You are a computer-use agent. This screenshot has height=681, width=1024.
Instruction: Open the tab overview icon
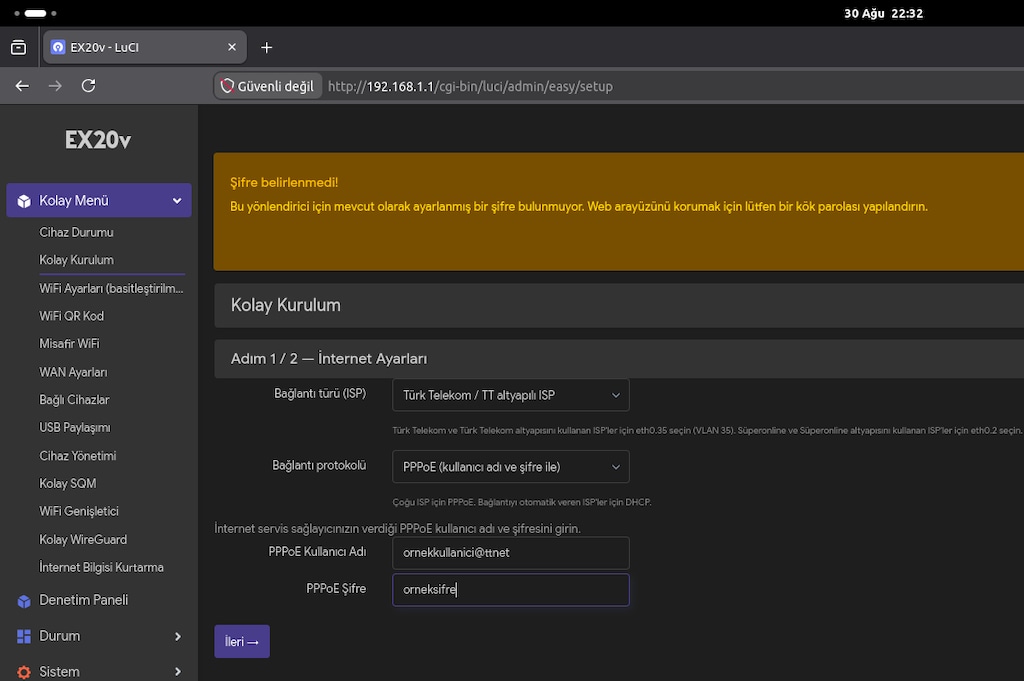[19, 47]
